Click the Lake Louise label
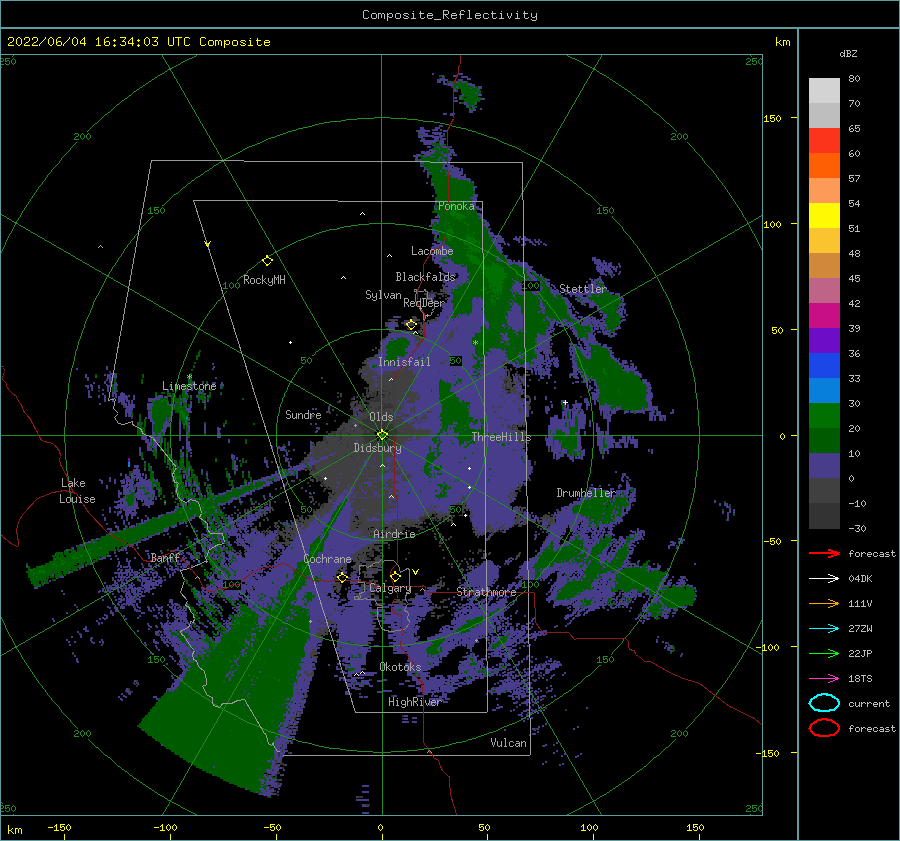The image size is (900, 841). pos(78,491)
